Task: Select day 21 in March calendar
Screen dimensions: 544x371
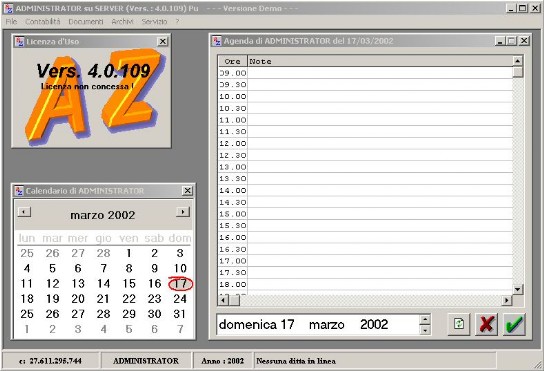Action: click(103, 299)
